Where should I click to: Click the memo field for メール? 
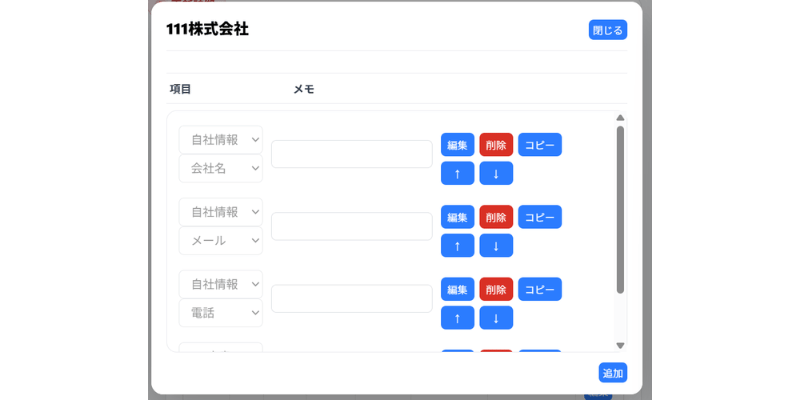pos(351,226)
